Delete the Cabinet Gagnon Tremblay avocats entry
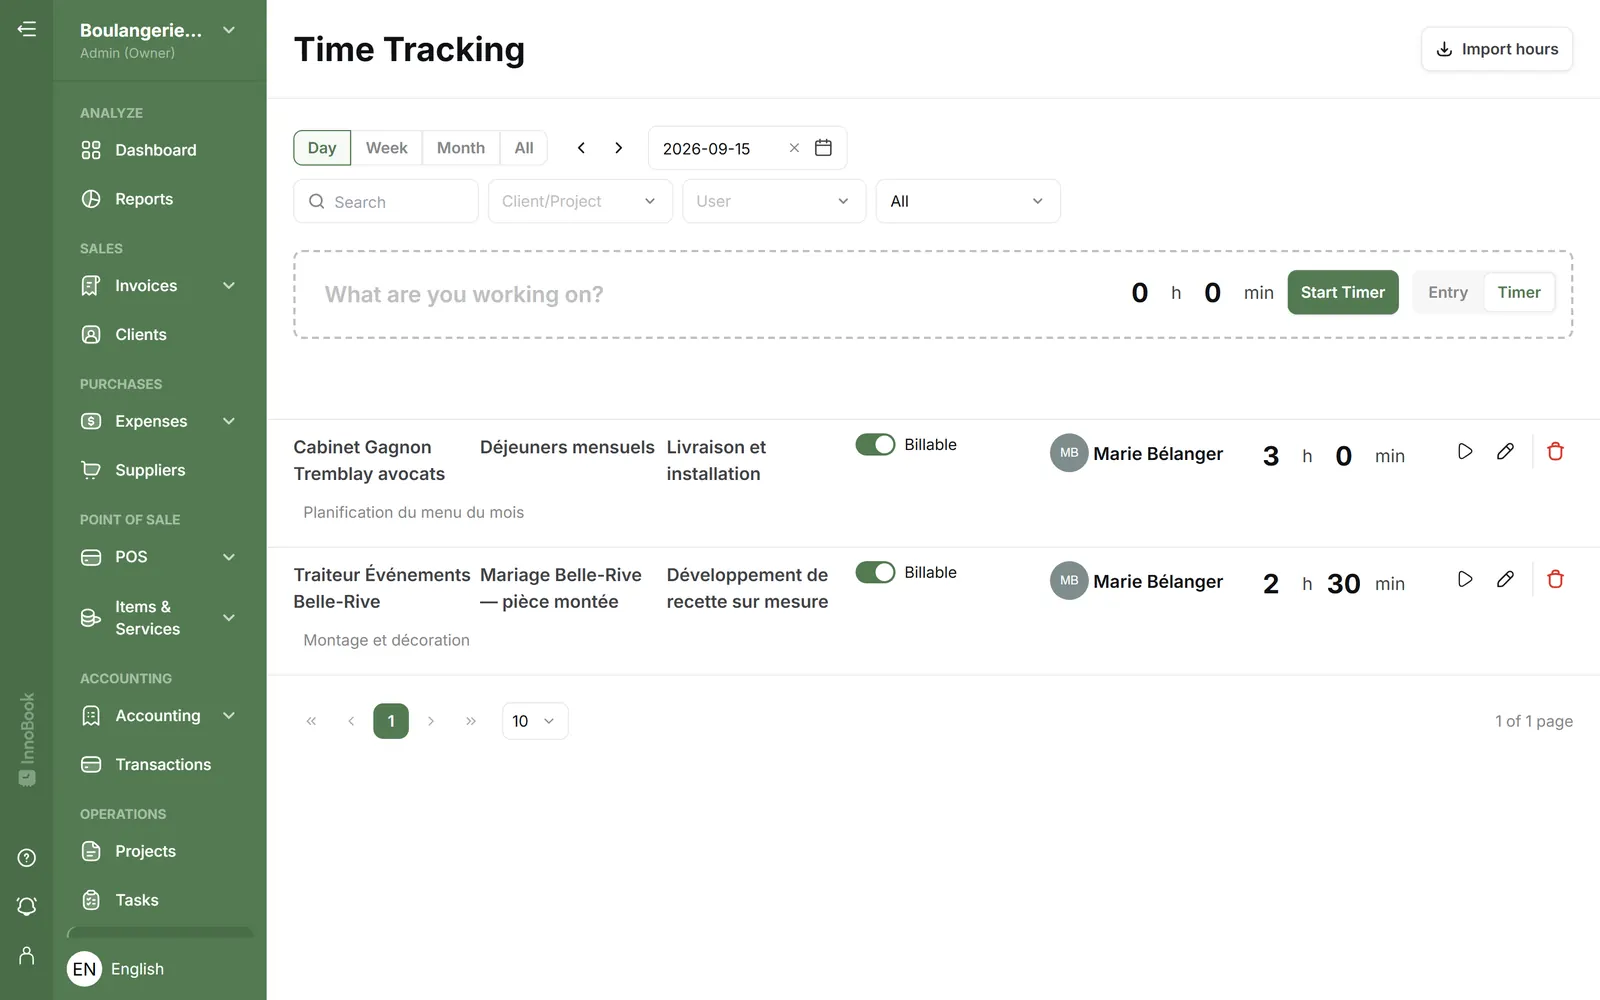This screenshot has height=1000, width=1600. click(x=1555, y=452)
